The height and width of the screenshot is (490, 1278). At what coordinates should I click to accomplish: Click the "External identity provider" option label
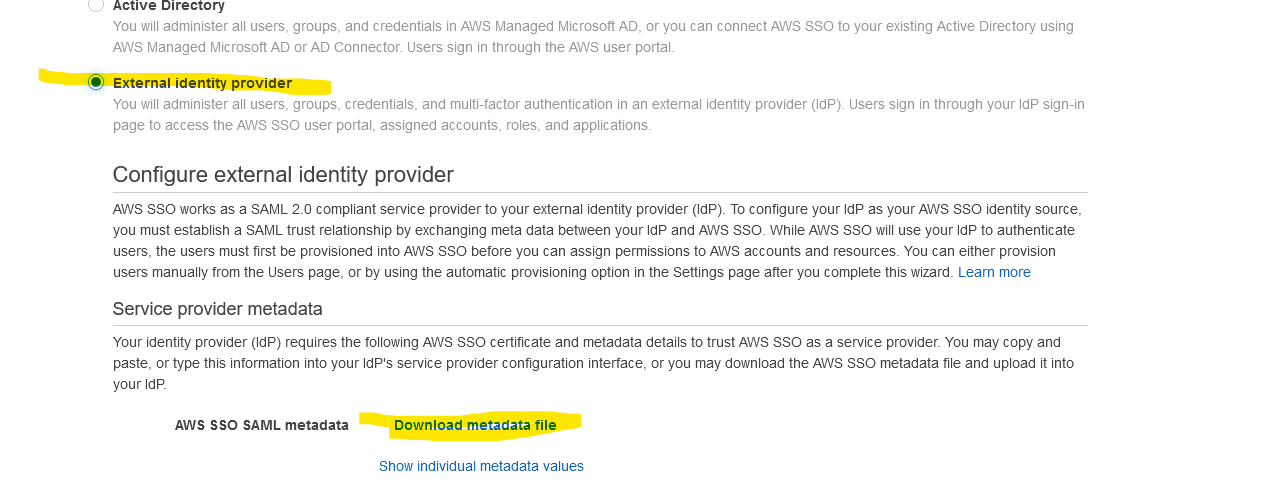203,83
